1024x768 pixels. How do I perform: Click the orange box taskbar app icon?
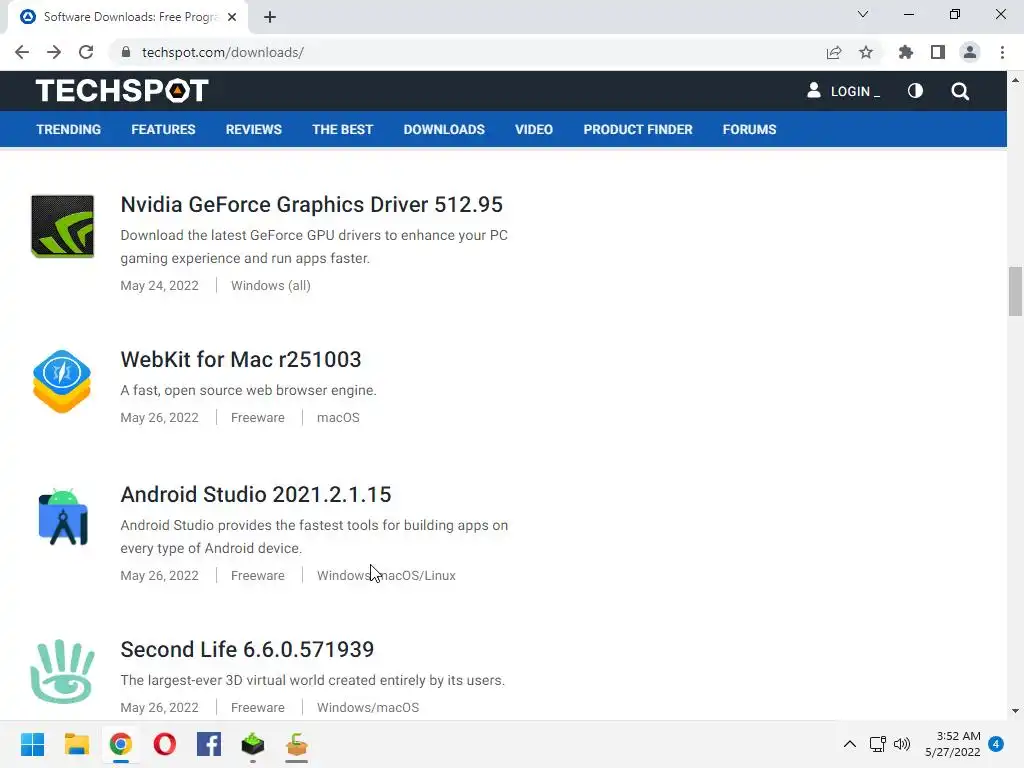coord(296,744)
